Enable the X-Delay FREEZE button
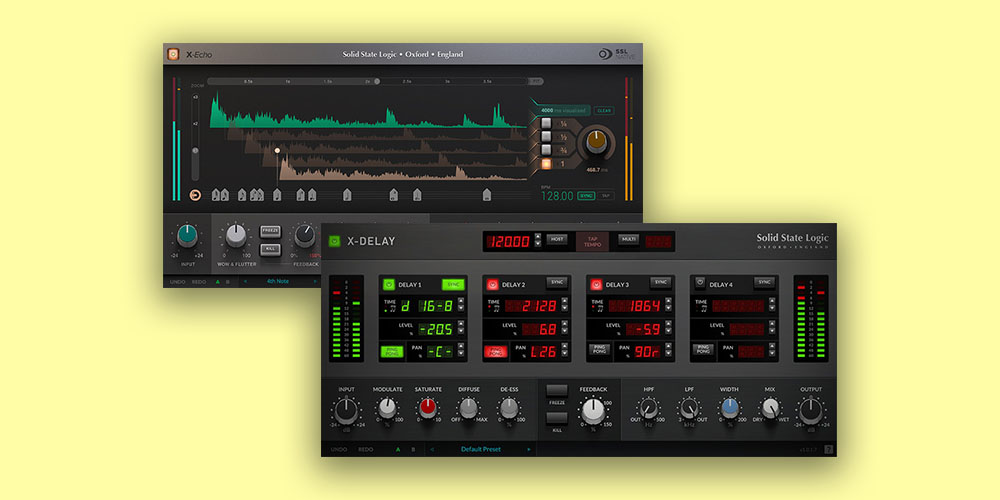 point(557,390)
